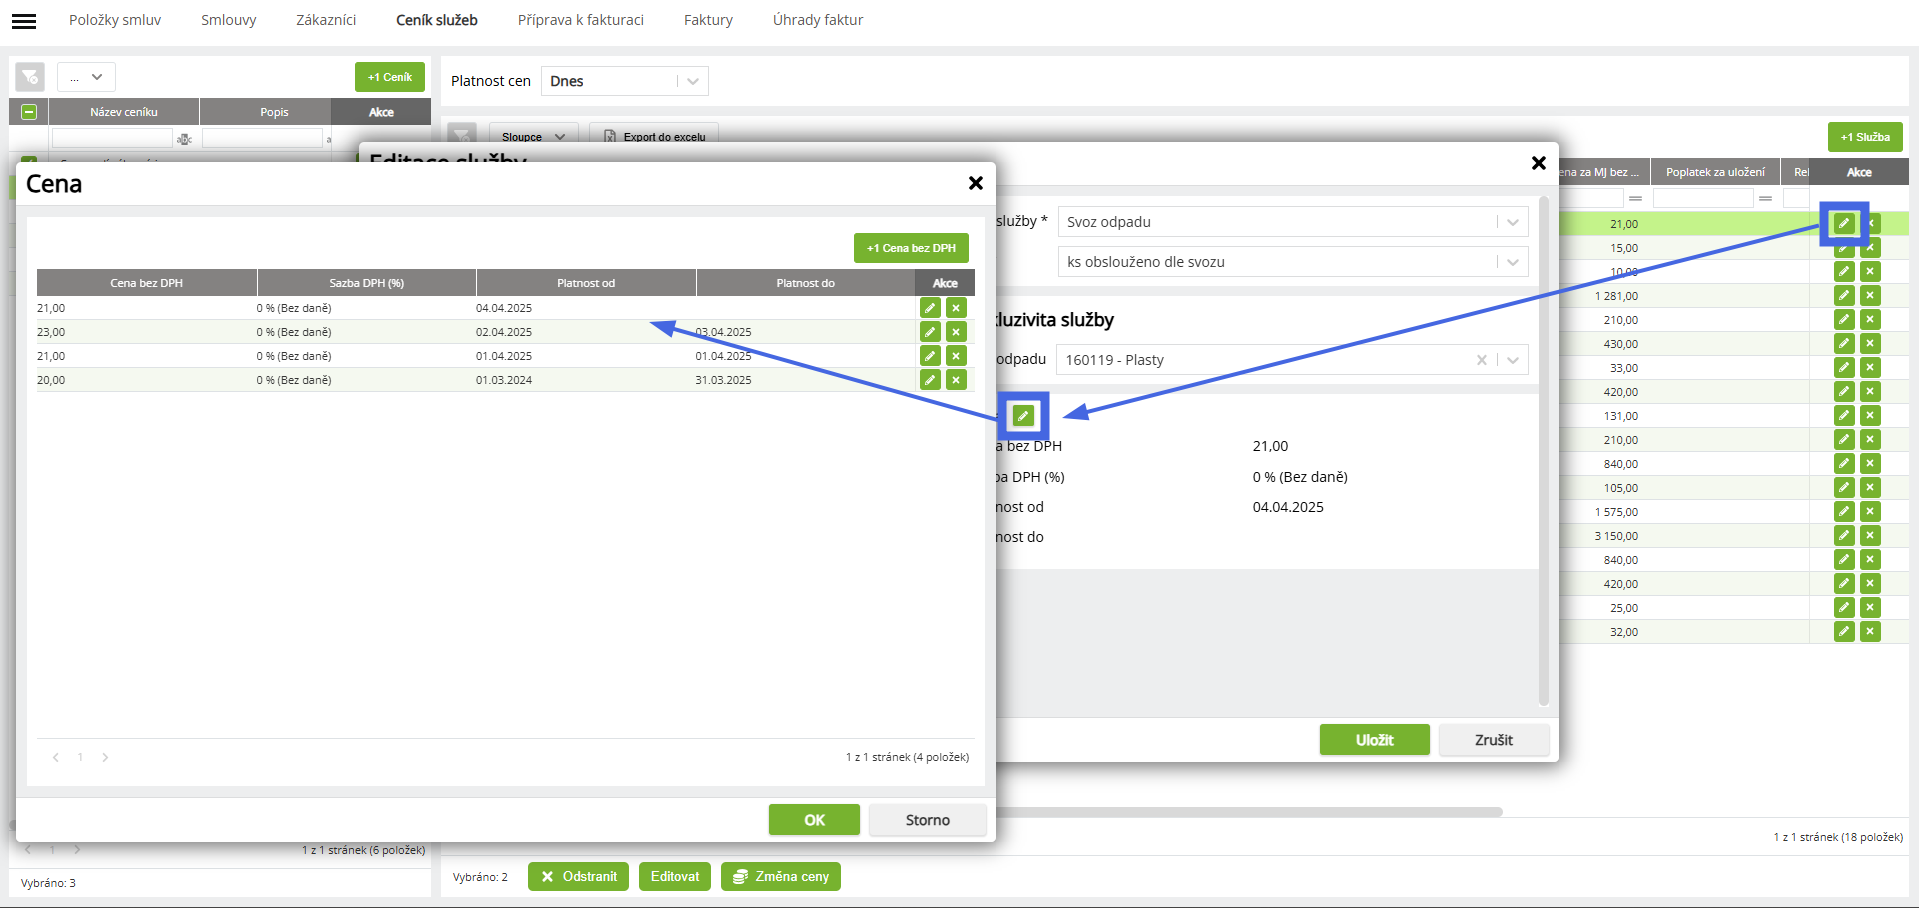Toggle the select-all checkbox in price list header
The image size is (1919, 908).
[29, 112]
